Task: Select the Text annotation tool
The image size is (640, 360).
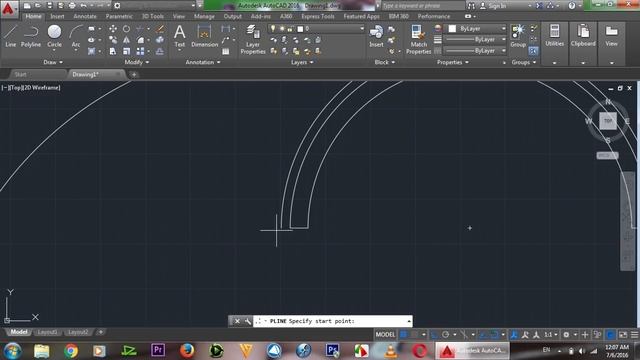Action: (x=180, y=36)
